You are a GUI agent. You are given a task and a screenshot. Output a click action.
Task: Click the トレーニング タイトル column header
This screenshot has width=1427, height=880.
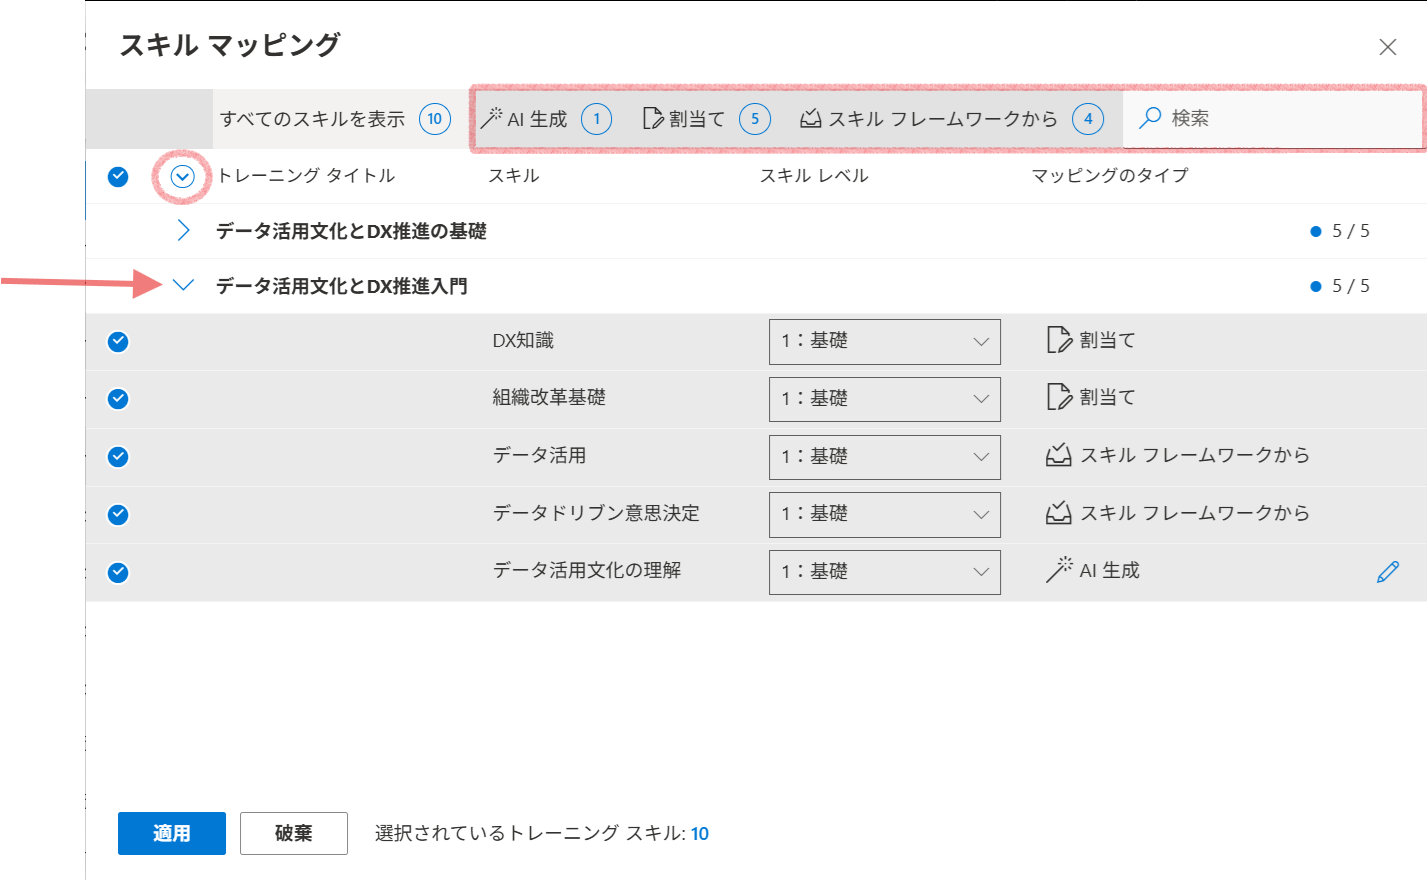click(x=306, y=176)
